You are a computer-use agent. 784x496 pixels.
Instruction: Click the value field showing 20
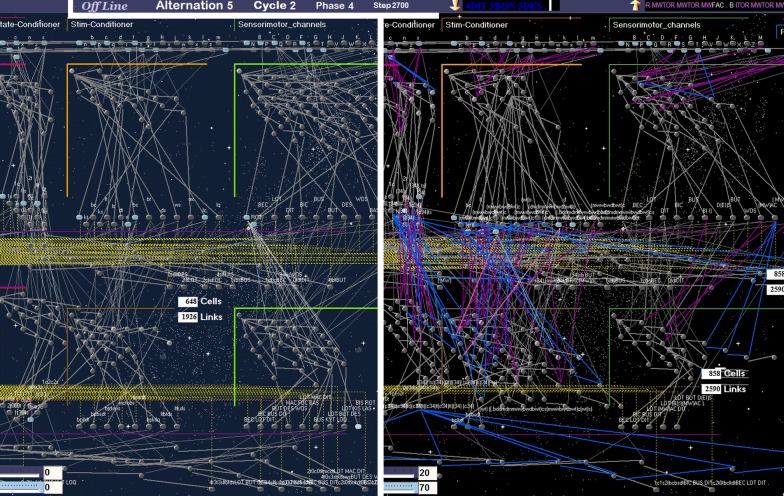tap(428, 473)
